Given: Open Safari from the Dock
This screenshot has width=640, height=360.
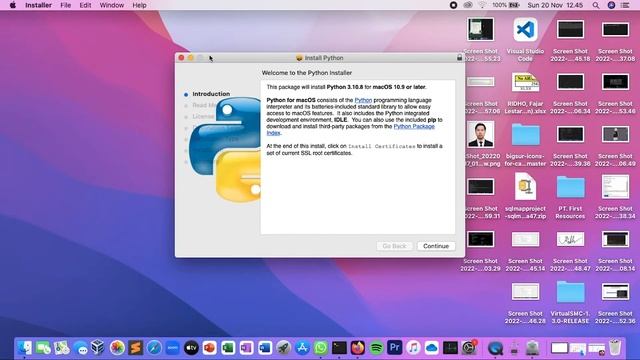Looking at the screenshot, I should tap(154, 348).
